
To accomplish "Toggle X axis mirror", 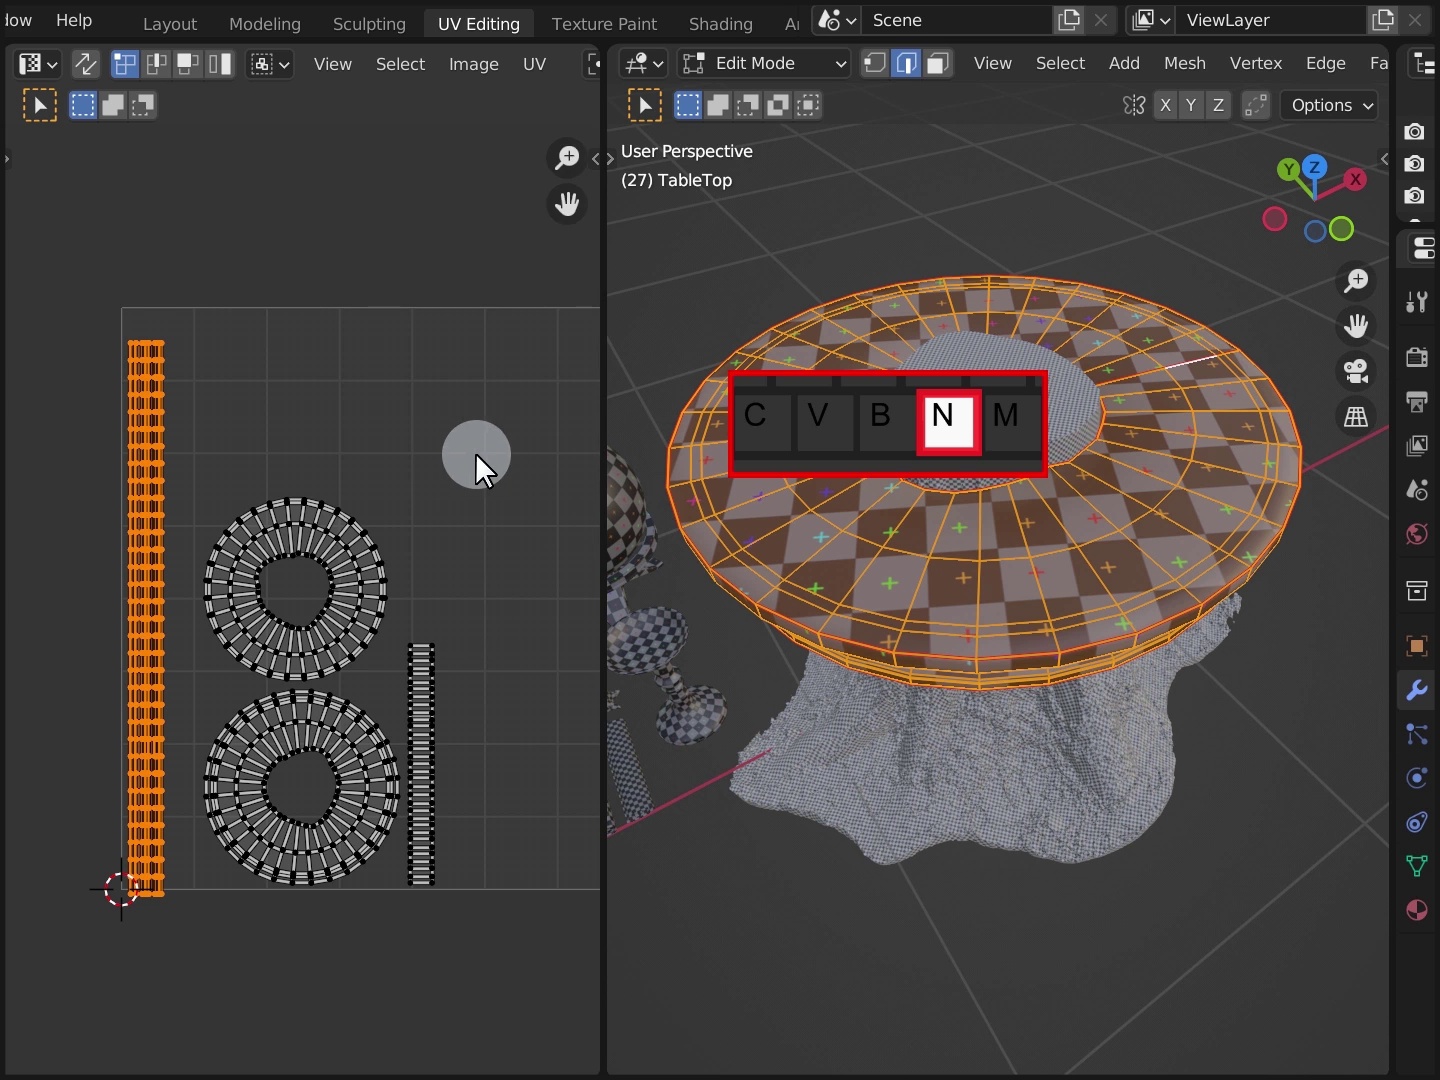I will point(1165,105).
